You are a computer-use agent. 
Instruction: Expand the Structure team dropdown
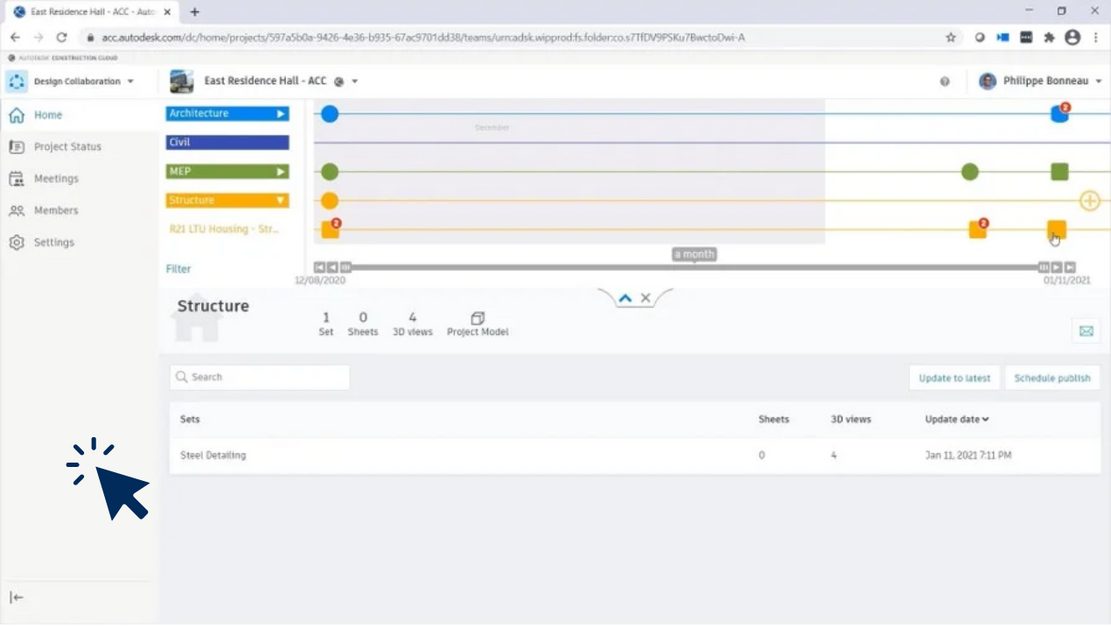coord(281,200)
